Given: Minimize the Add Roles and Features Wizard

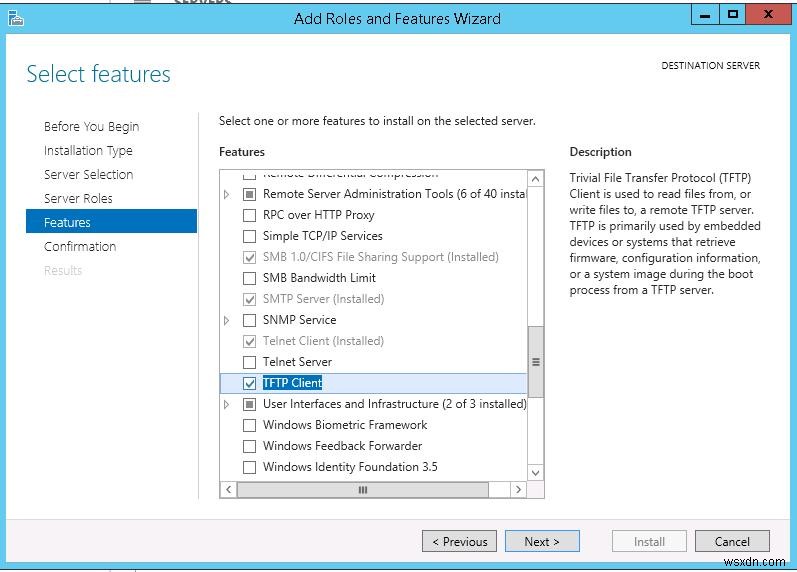Looking at the screenshot, I should (705, 16).
